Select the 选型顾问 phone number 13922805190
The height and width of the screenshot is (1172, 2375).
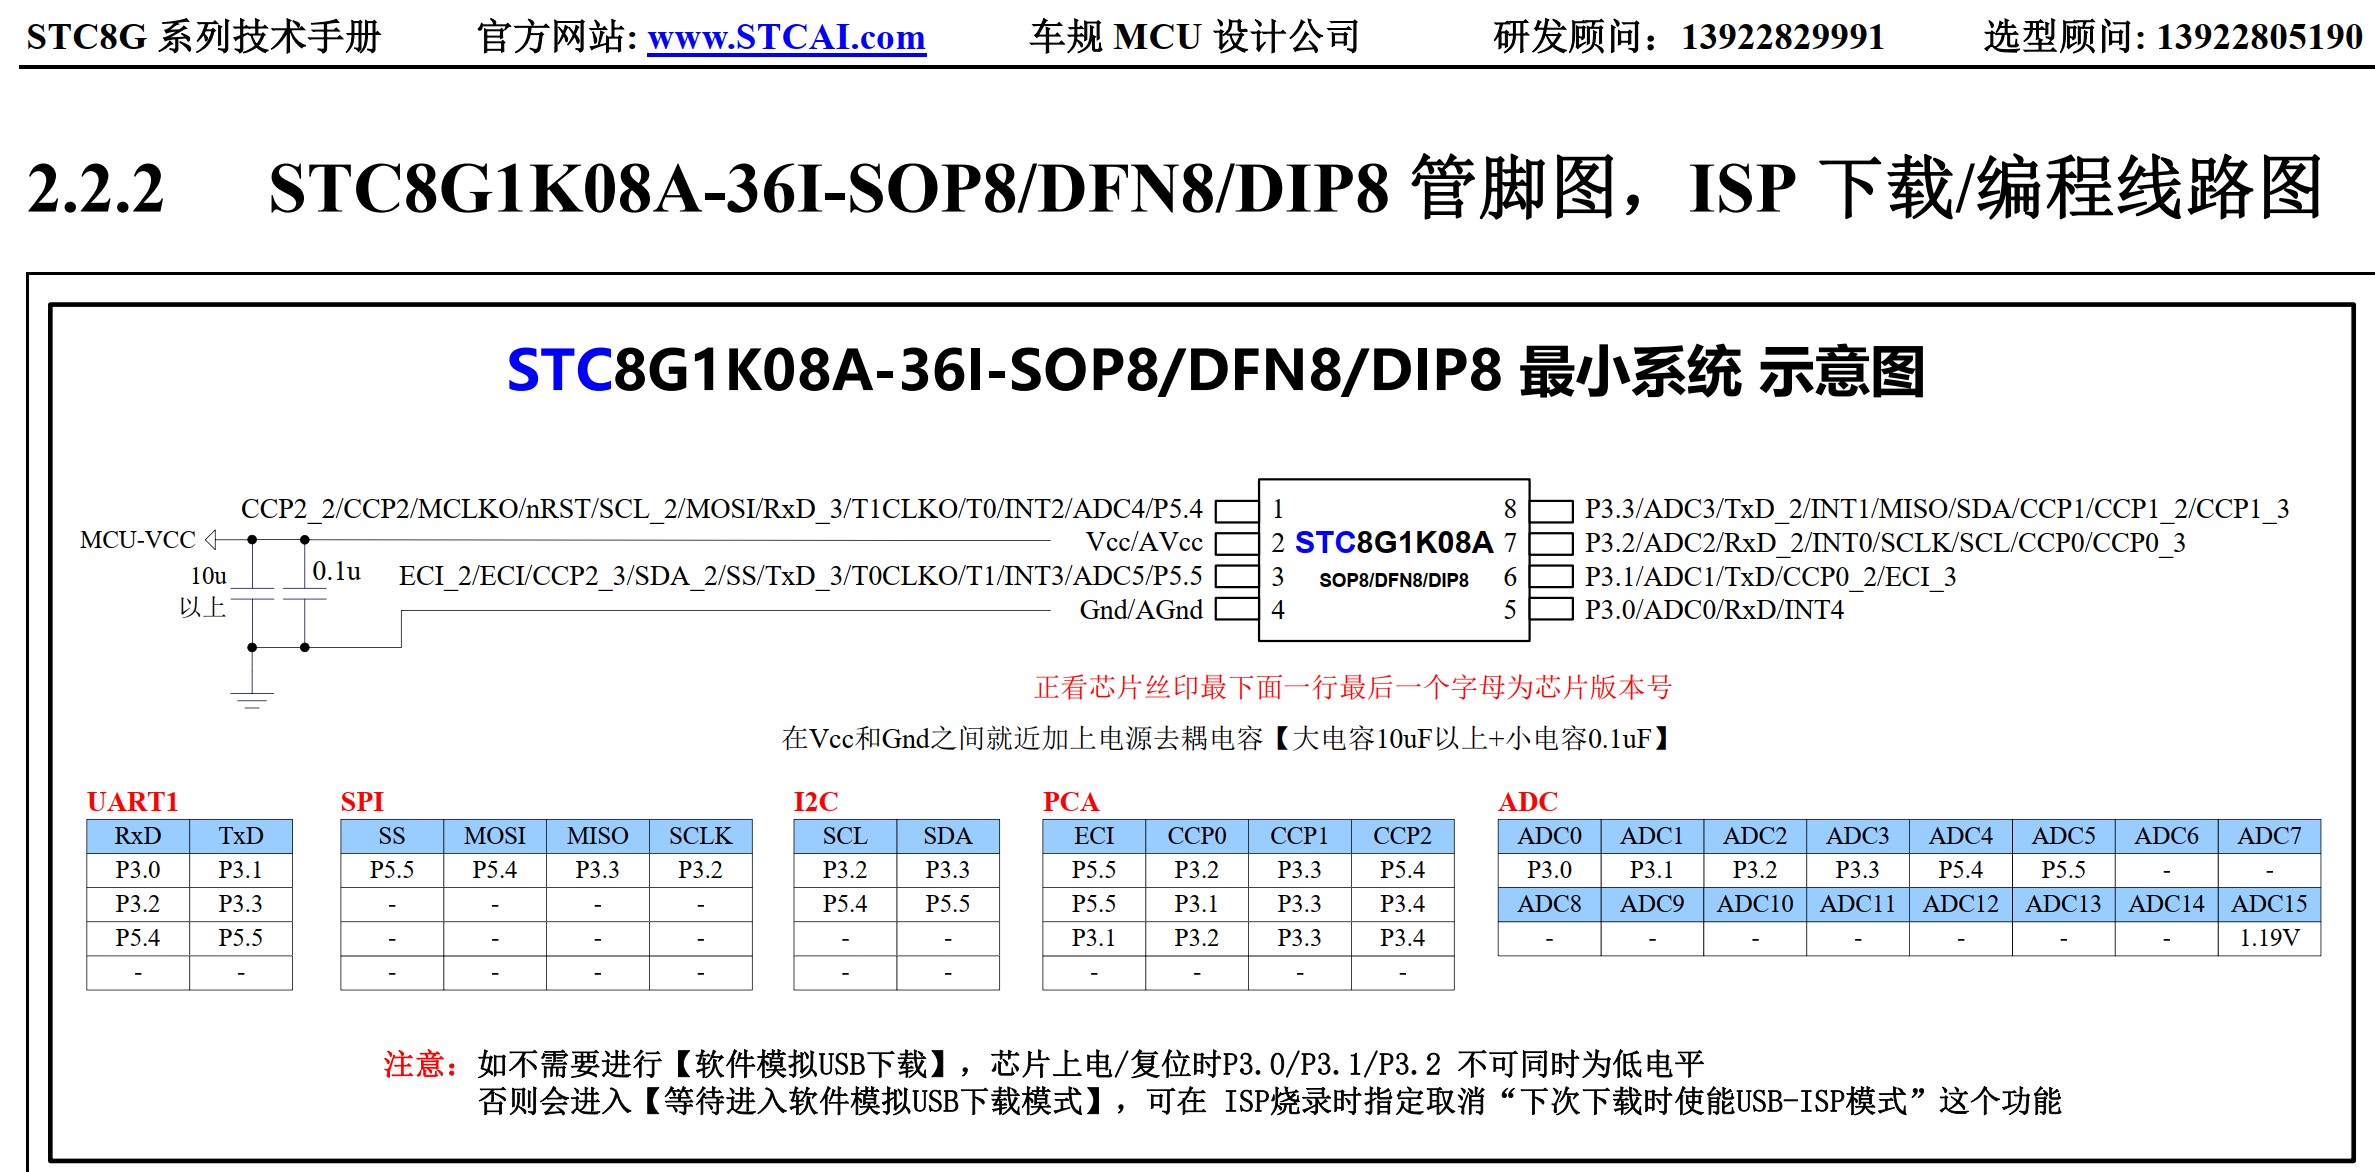pos(2260,37)
